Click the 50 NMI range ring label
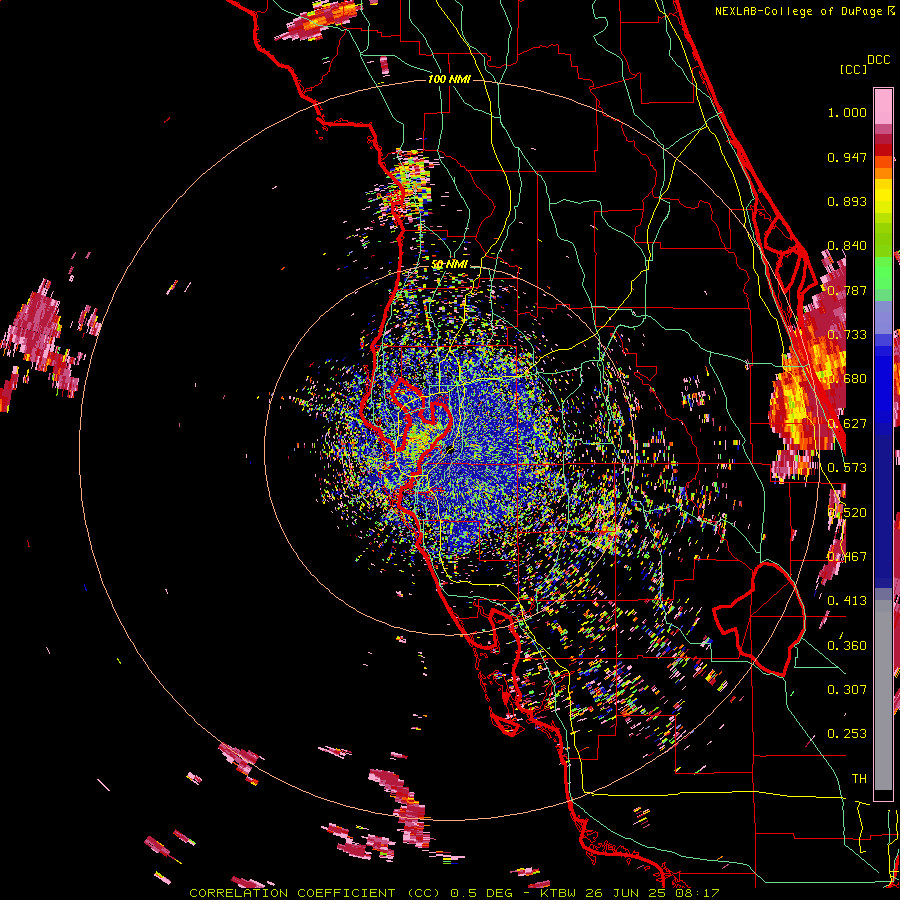The image size is (900, 900). [449, 265]
